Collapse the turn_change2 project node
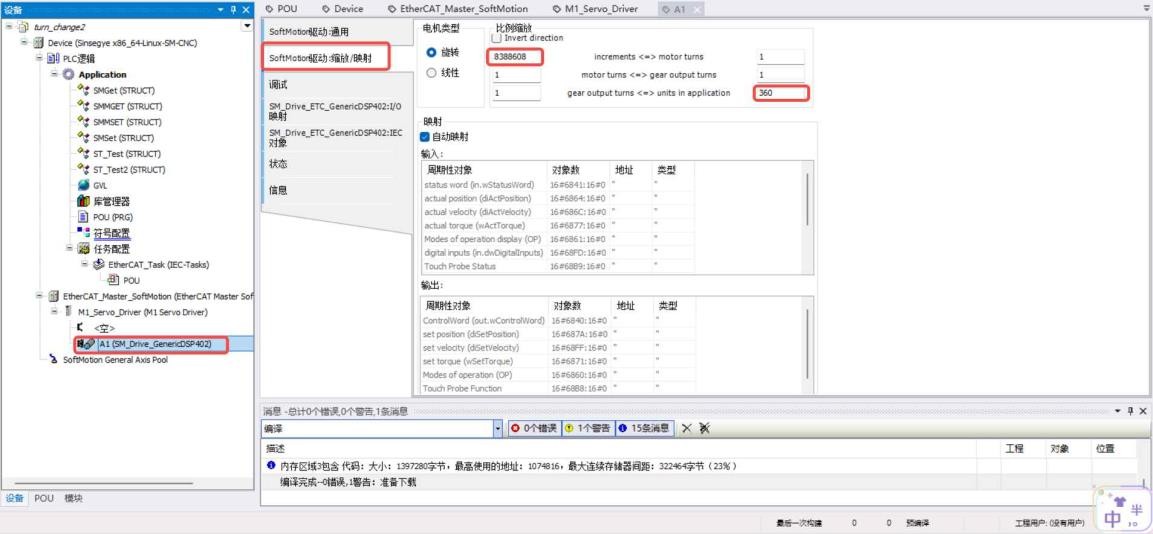1153x534 pixels. (8, 26)
